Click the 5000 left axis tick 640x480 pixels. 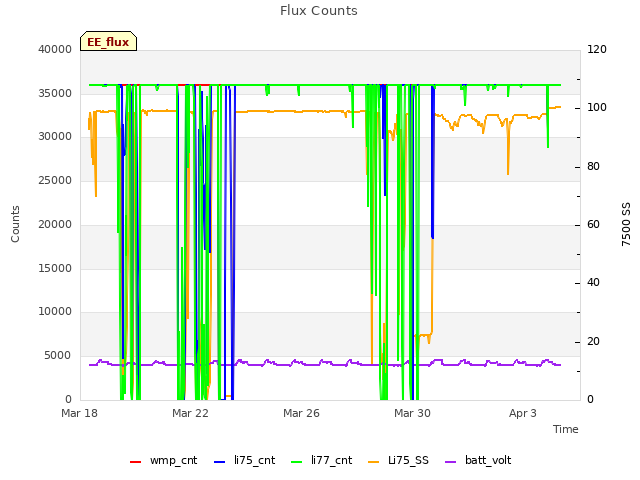(x=58, y=356)
